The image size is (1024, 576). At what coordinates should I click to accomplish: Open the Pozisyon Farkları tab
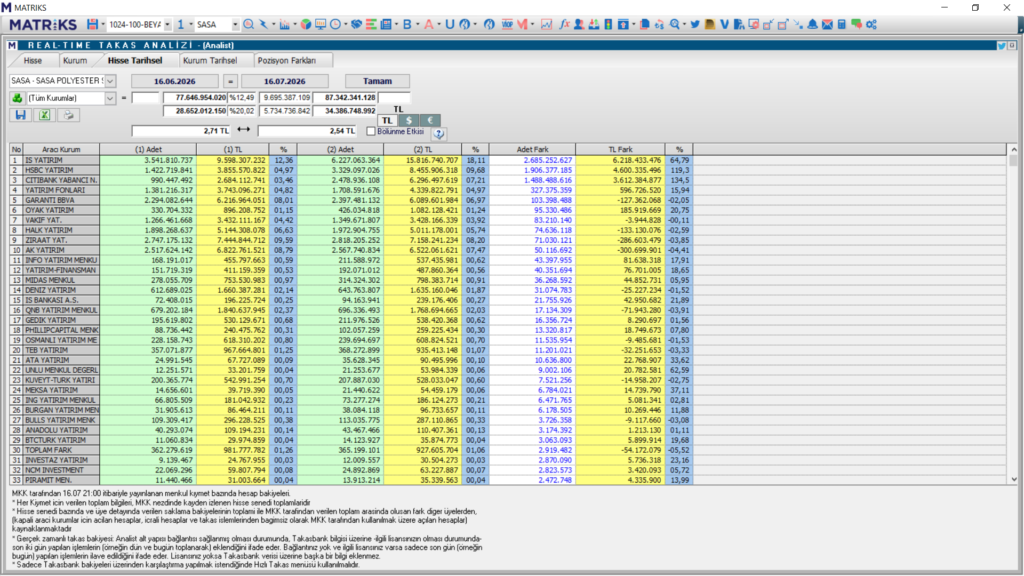click(x=287, y=60)
